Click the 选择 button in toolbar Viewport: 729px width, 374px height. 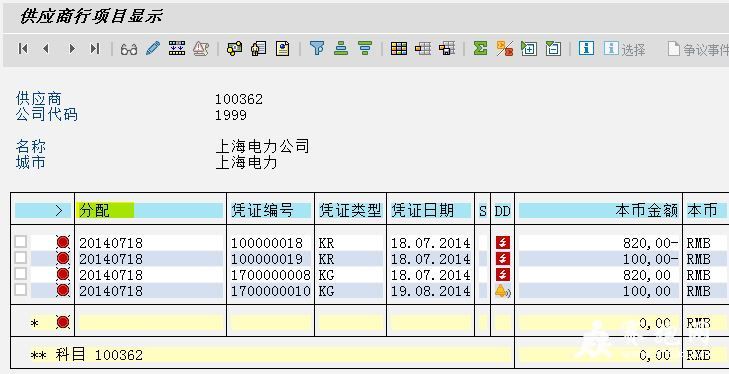pos(624,49)
